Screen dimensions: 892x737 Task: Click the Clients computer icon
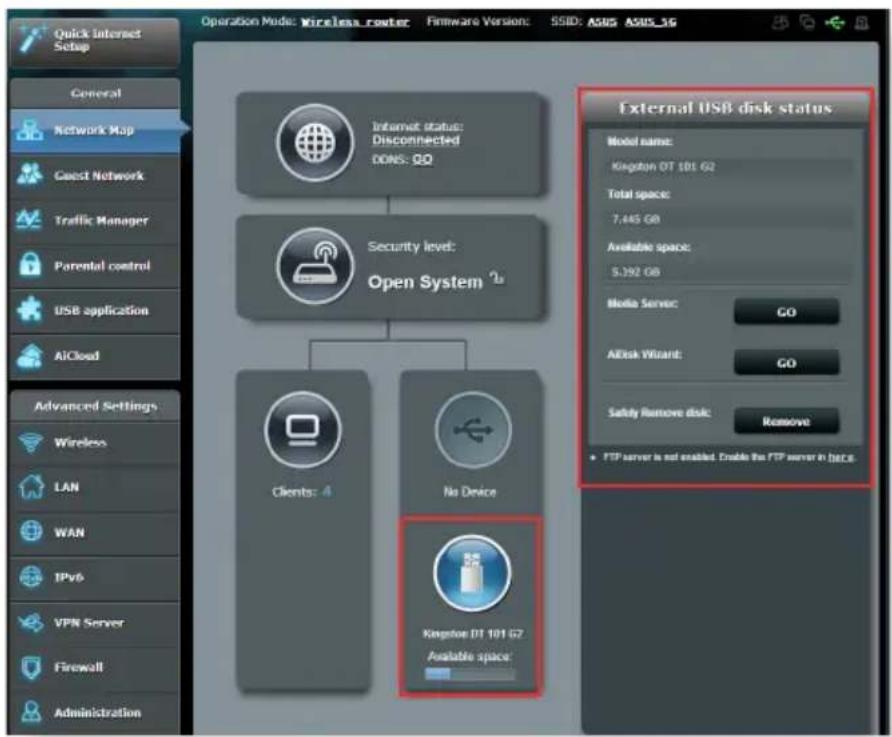point(303,430)
